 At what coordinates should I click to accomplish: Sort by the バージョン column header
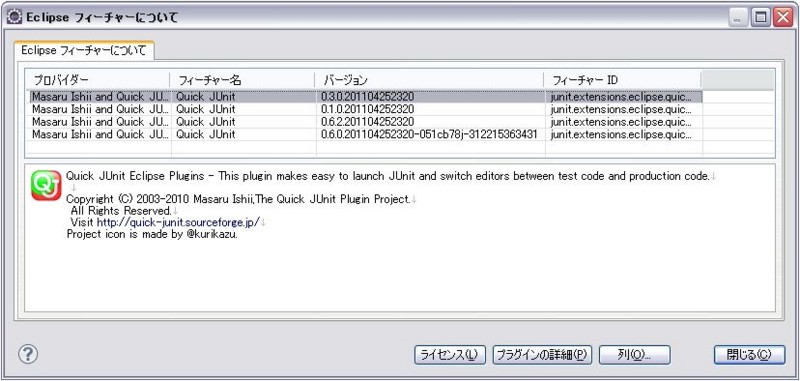(429, 80)
